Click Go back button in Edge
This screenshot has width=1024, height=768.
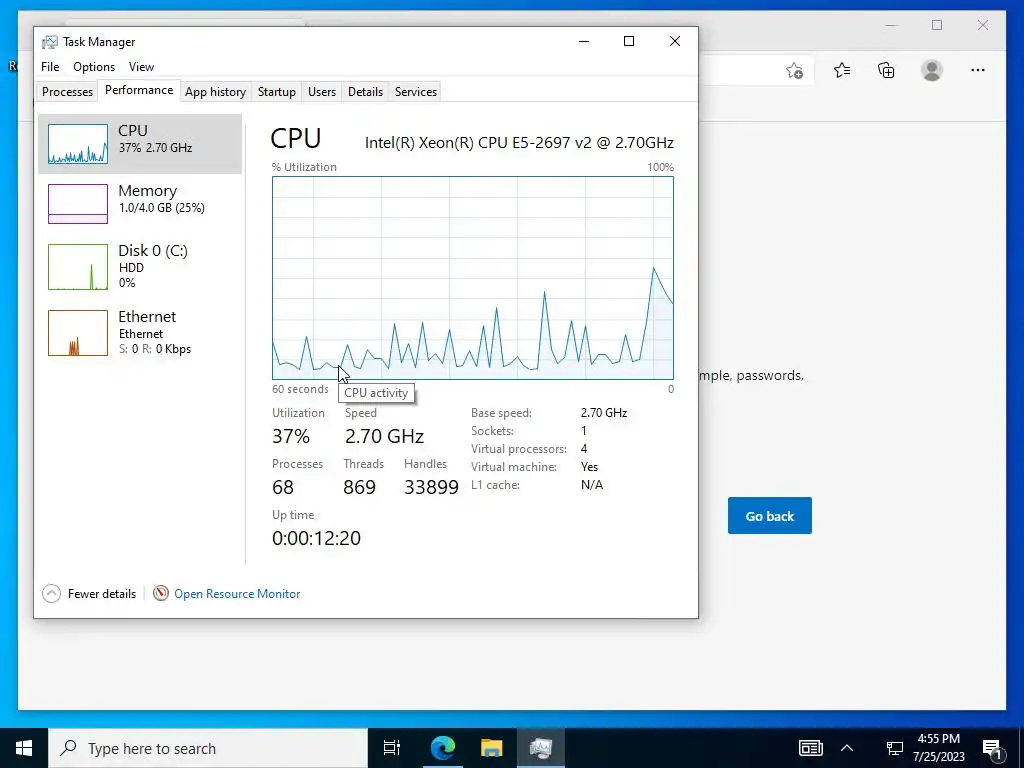pyautogui.click(x=770, y=515)
